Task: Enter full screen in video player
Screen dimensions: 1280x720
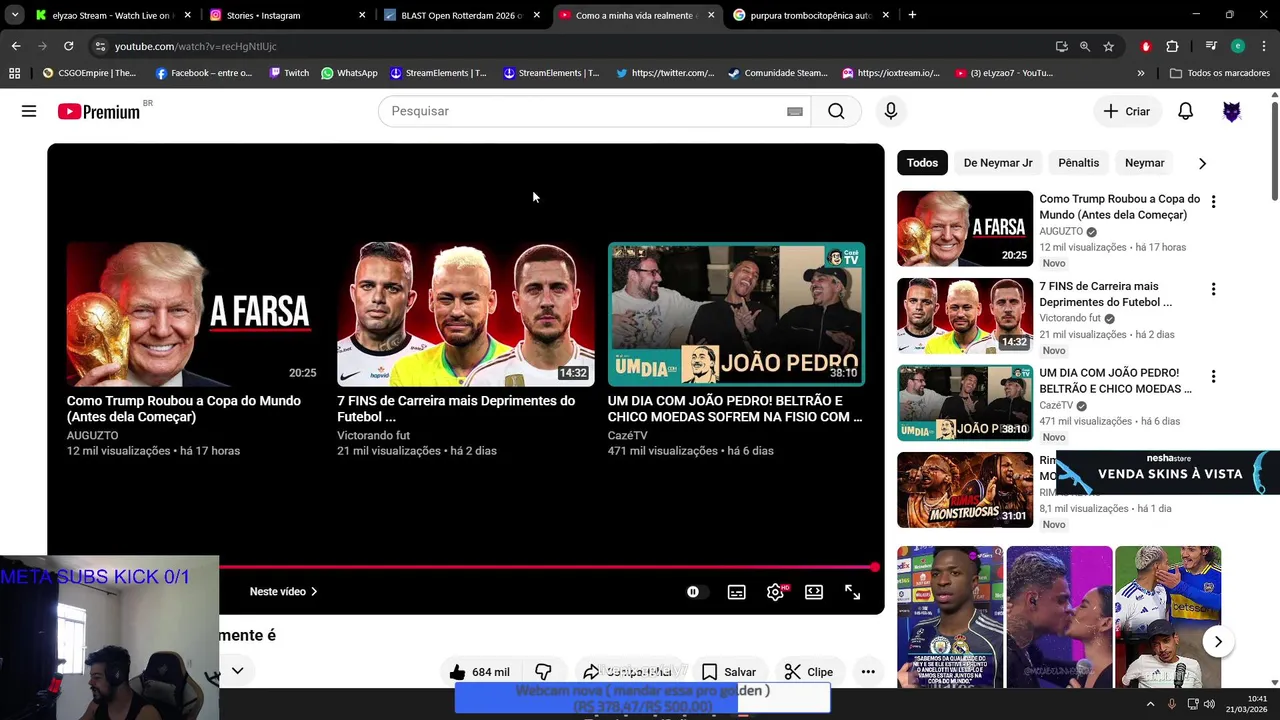Action: click(x=853, y=592)
